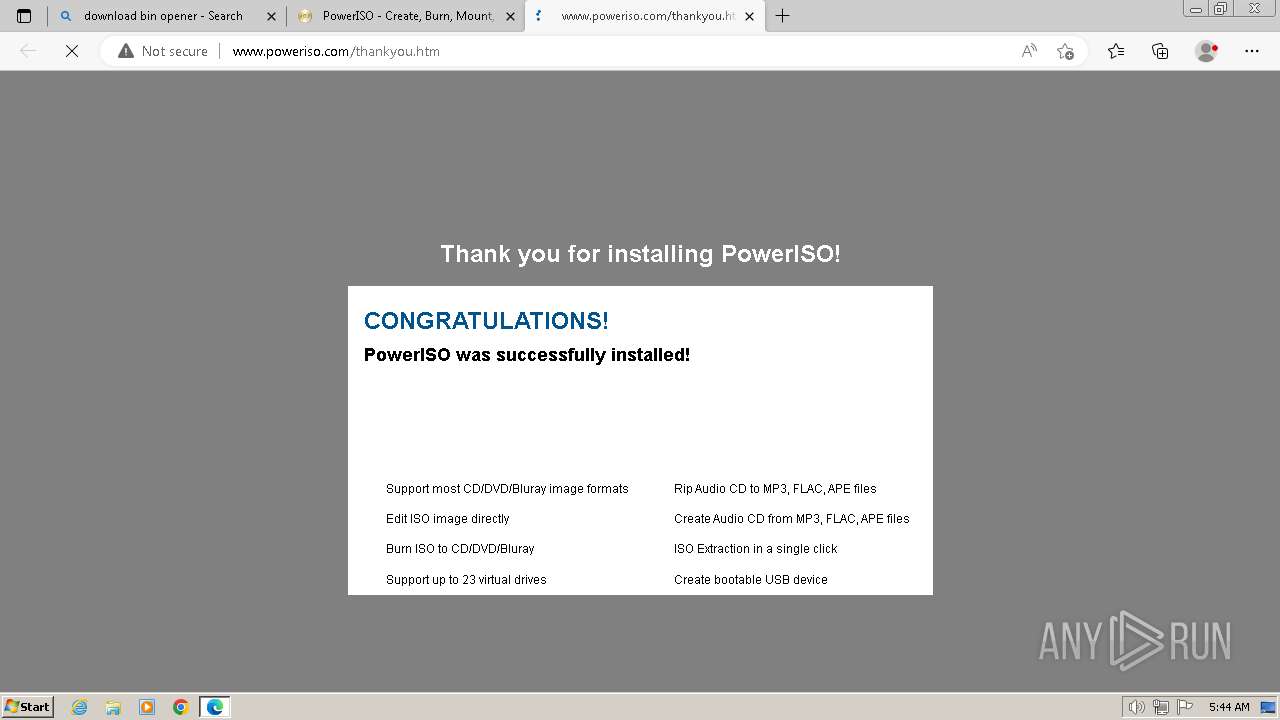1280x720 pixels.
Task: Close the PowerISO - Create, Burn, Mount tab
Action: point(510,16)
